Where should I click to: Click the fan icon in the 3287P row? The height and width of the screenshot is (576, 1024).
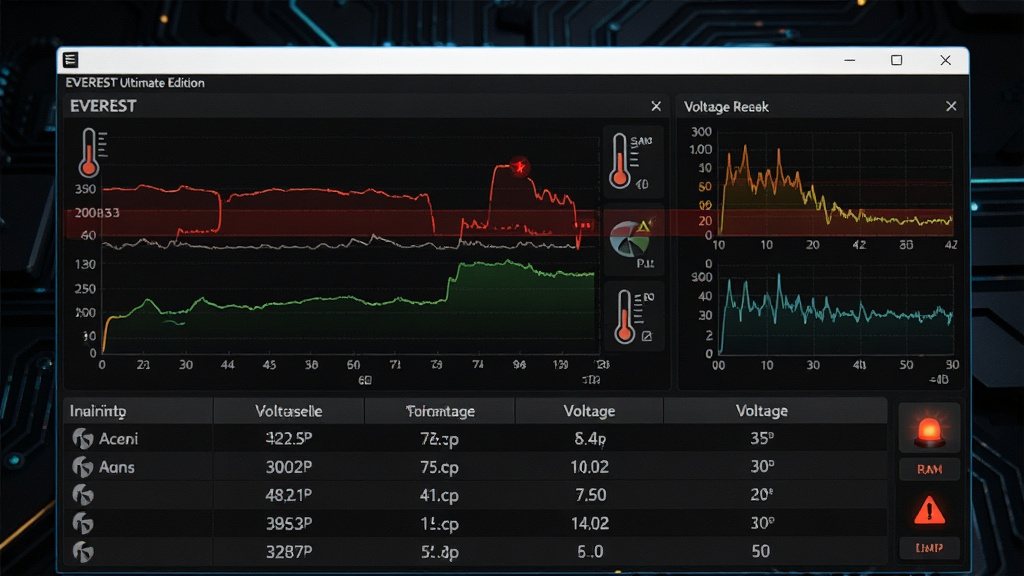point(83,552)
